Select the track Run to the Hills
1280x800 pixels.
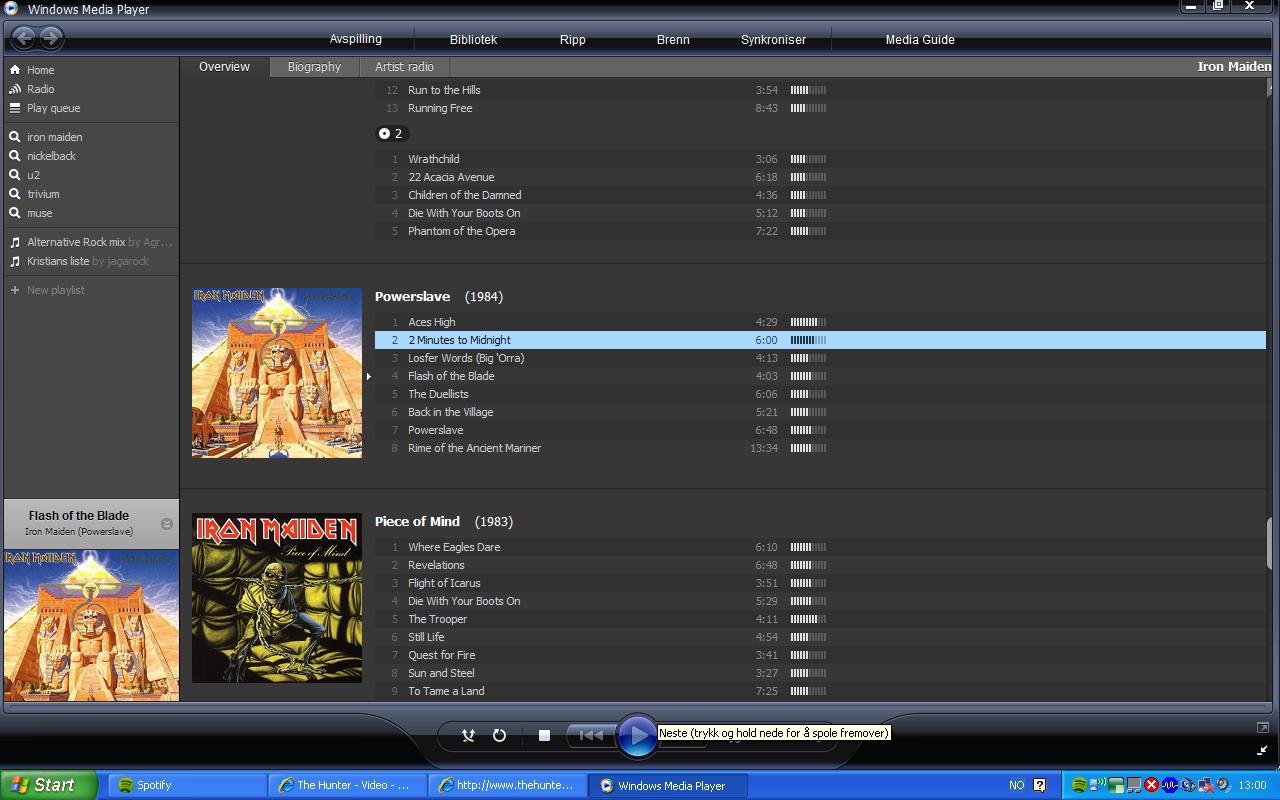click(820, 90)
